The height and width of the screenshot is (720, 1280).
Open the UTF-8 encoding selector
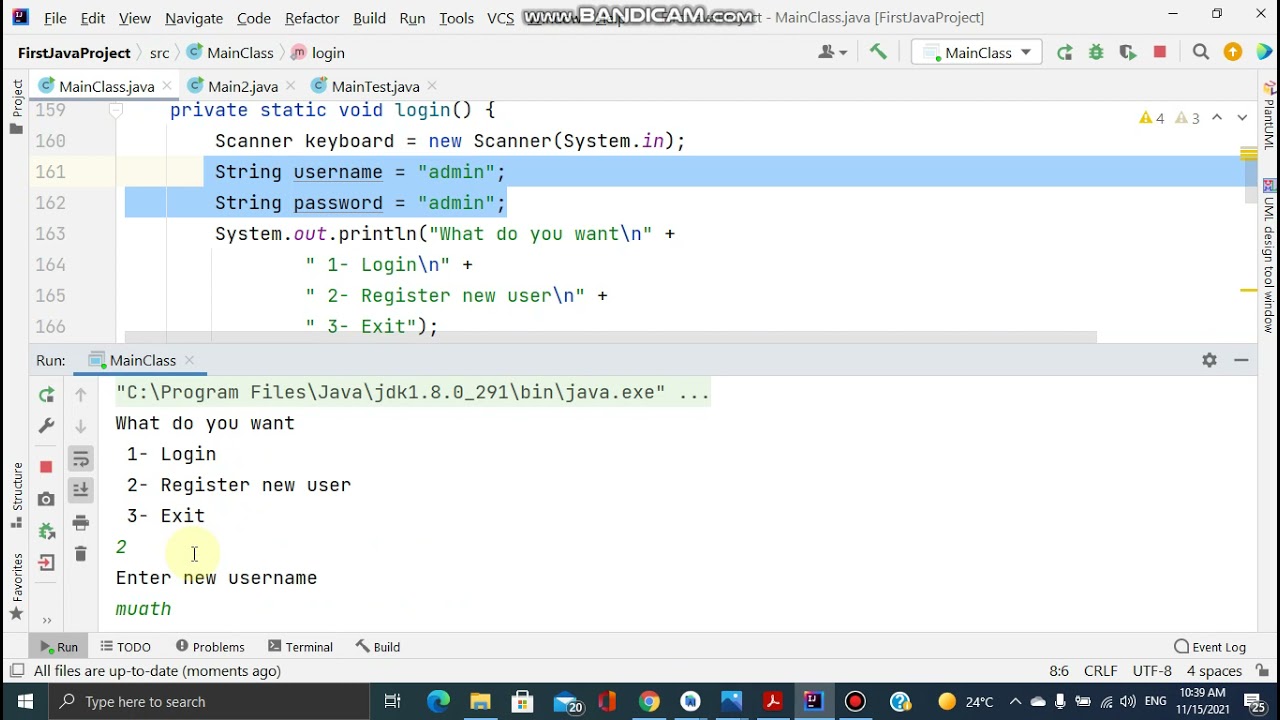coord(1152,671)
